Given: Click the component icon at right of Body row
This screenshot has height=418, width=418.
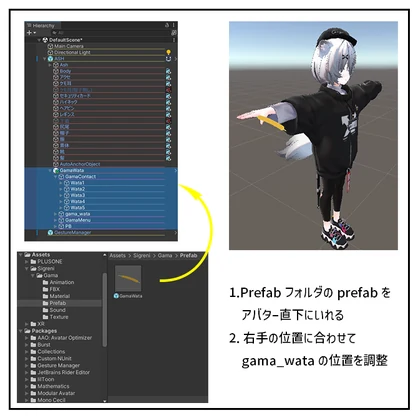Looking at the screenshot, I should tap(168, 71).
